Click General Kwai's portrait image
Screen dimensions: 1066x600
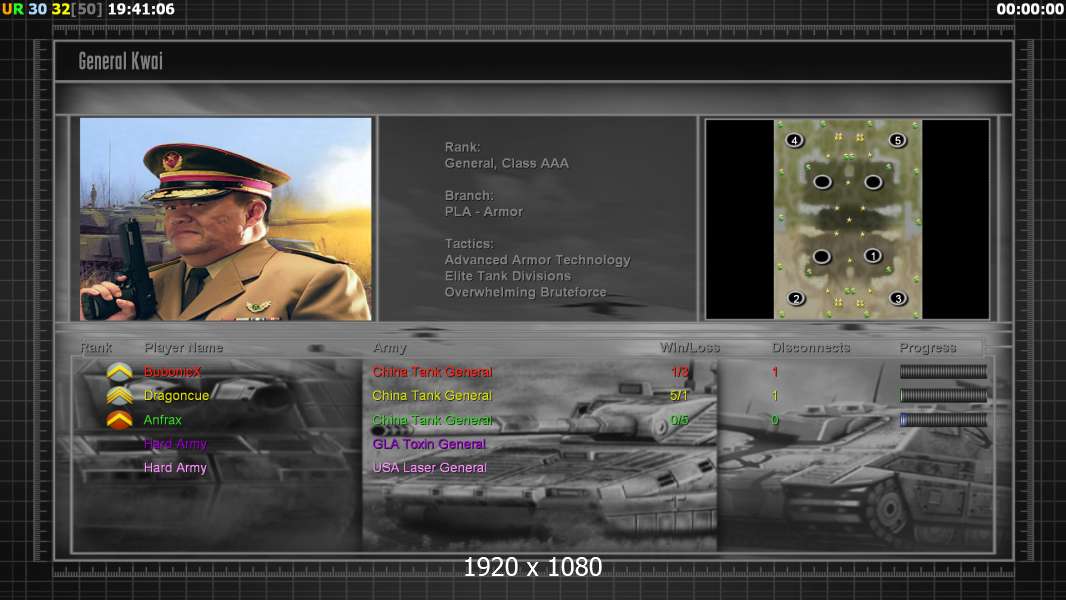pyautogui.click(x=226, y=219)
